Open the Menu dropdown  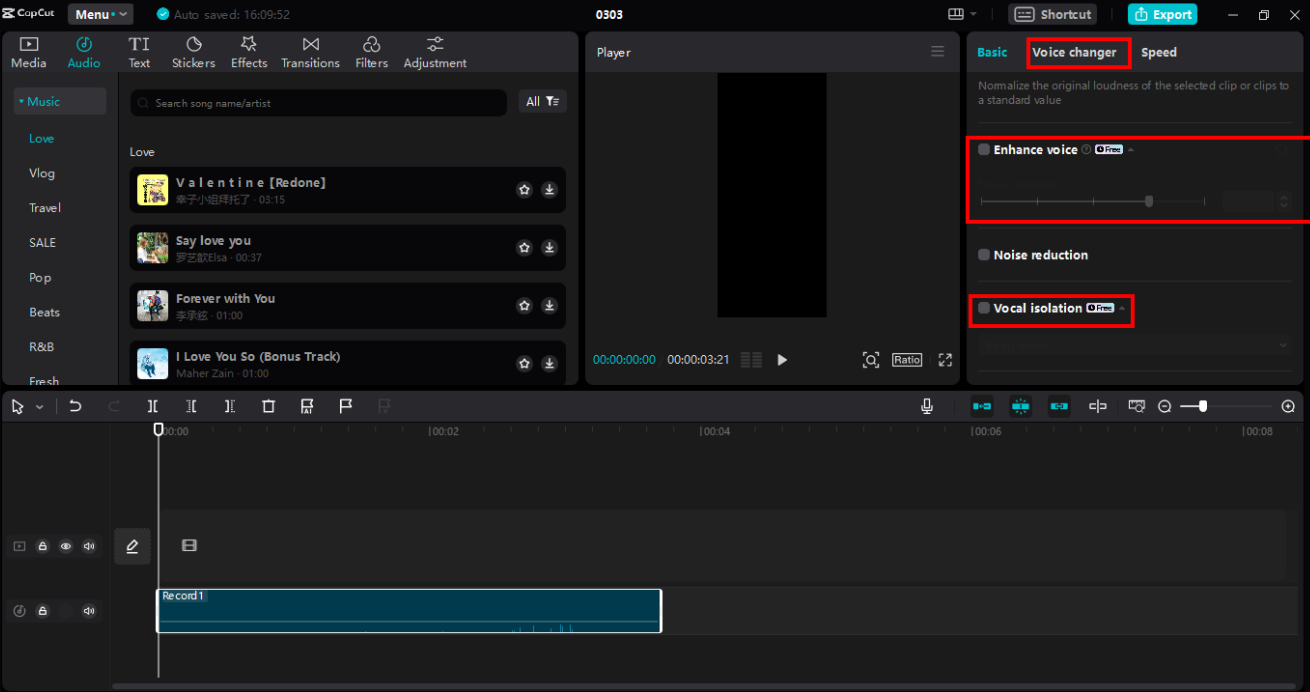100,14
